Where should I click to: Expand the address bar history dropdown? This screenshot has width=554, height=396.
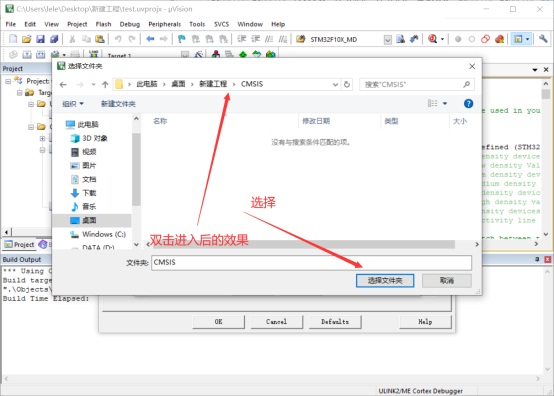335,84
